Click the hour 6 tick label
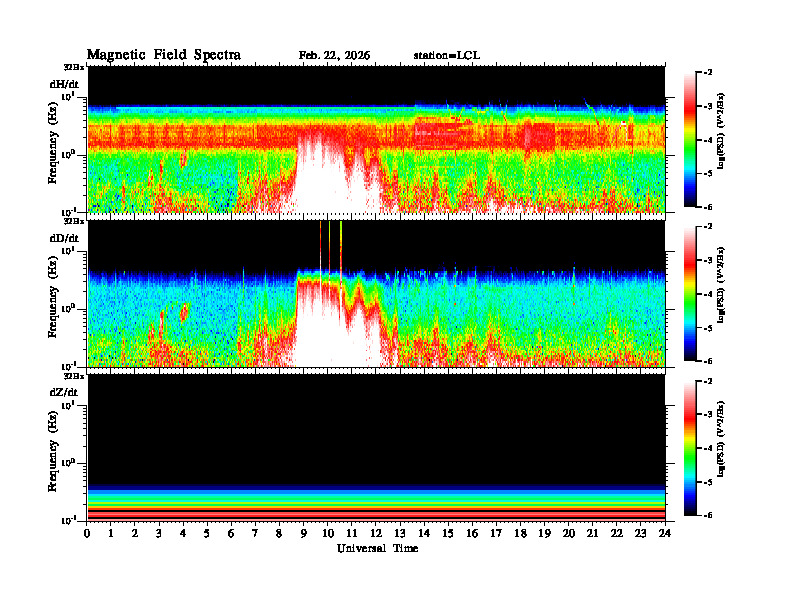Screen dimensions: 792x612 pyautogui.click(x=232, y=533)
